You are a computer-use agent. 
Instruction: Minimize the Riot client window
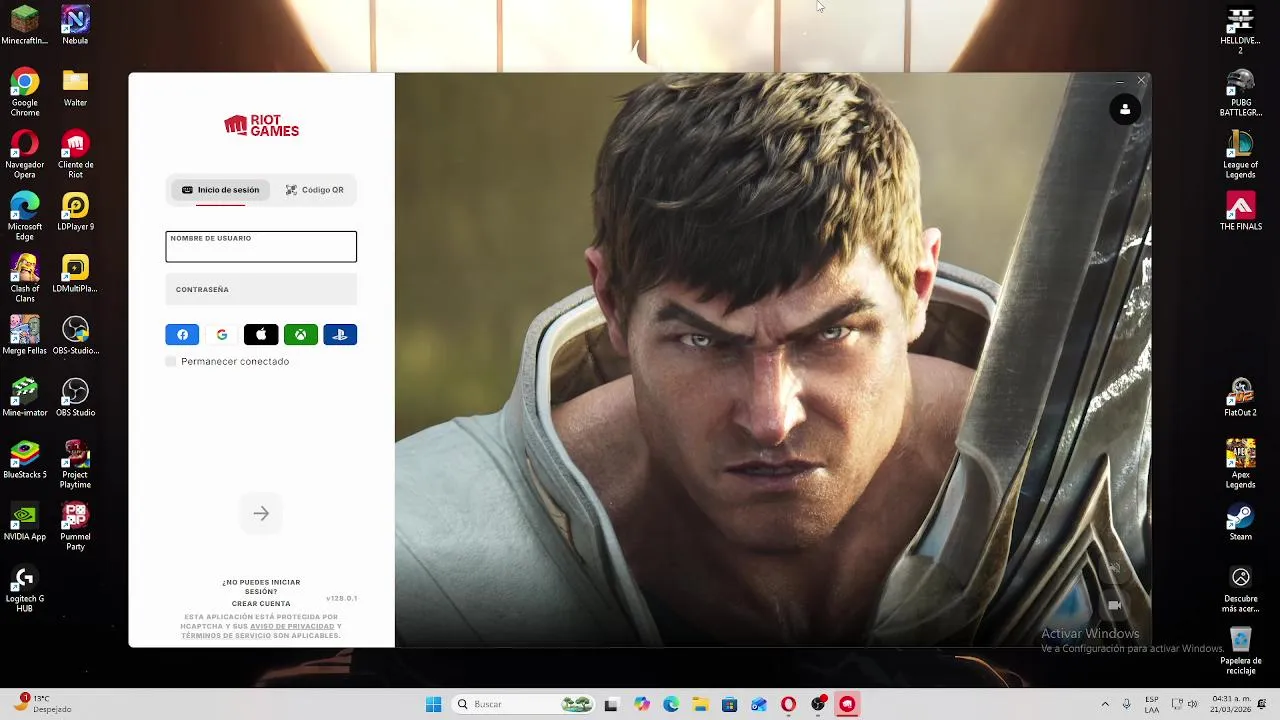pos(1119,81)
